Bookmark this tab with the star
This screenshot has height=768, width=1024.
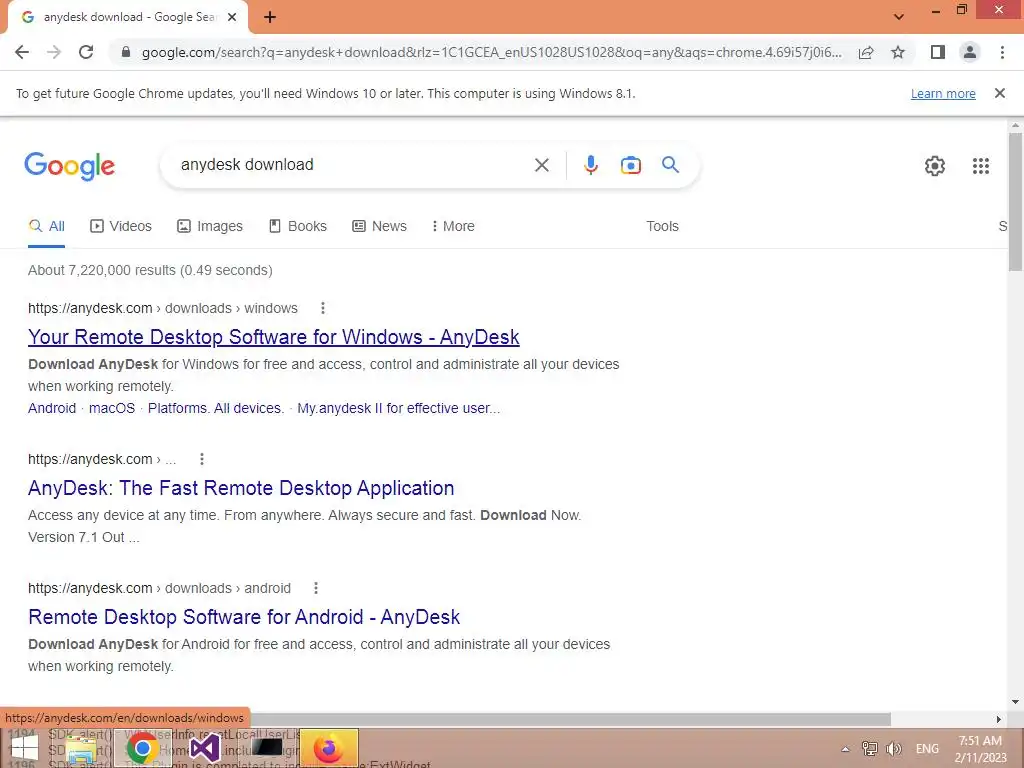(x=899, y=52)
